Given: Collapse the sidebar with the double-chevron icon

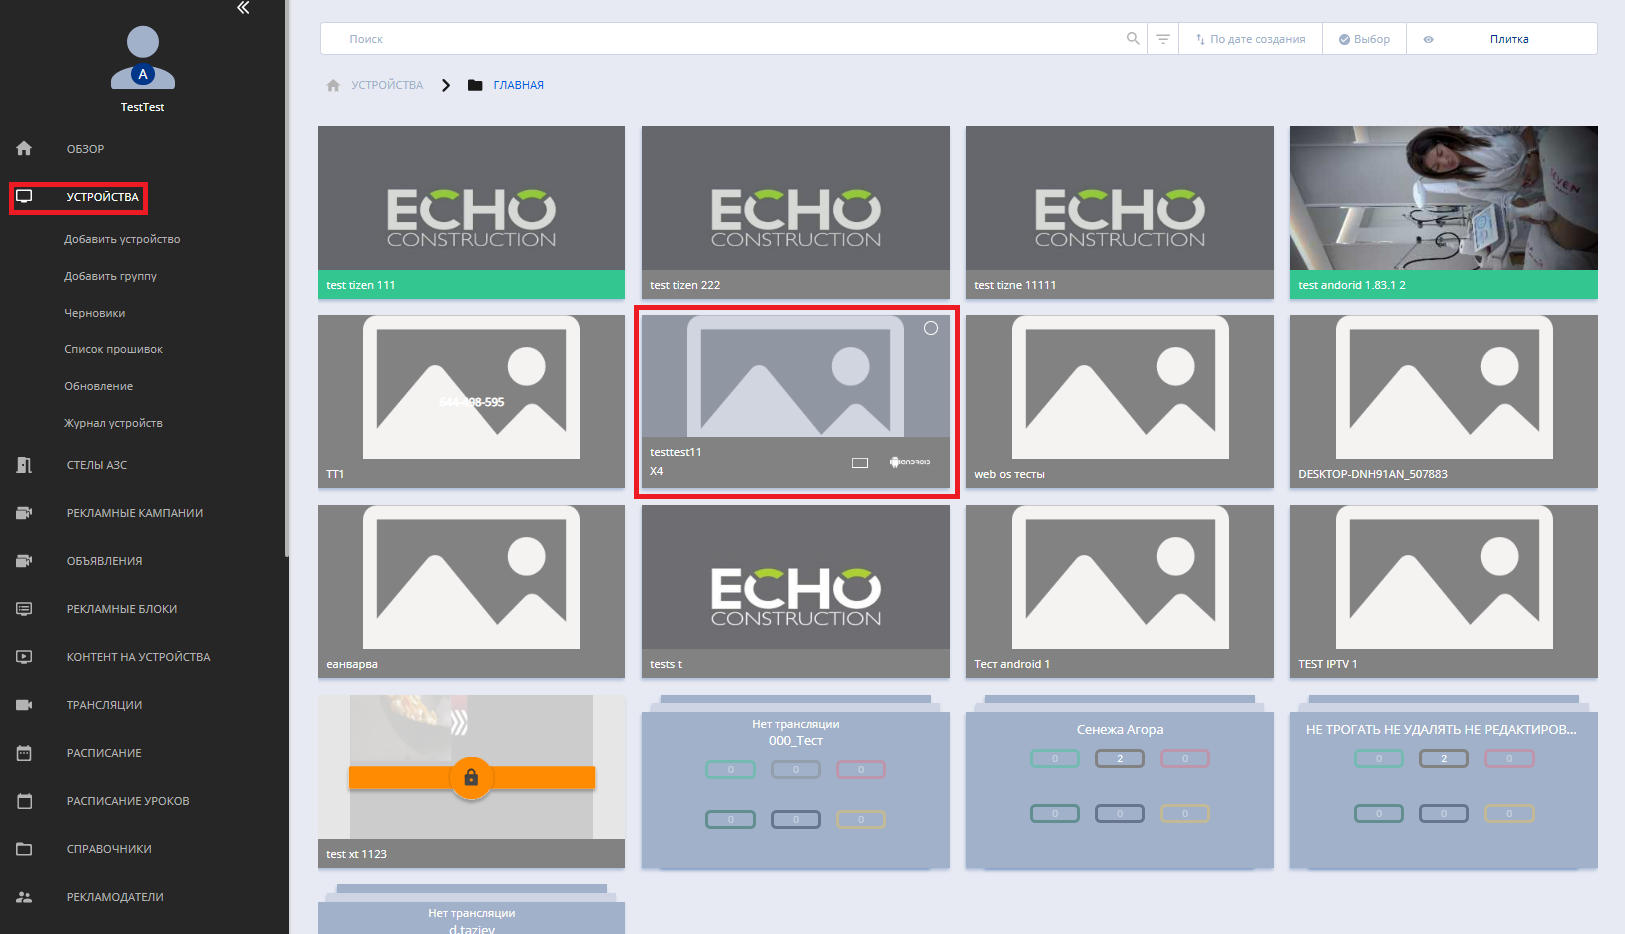Looking at the screenshot, I should click(243, 8).
